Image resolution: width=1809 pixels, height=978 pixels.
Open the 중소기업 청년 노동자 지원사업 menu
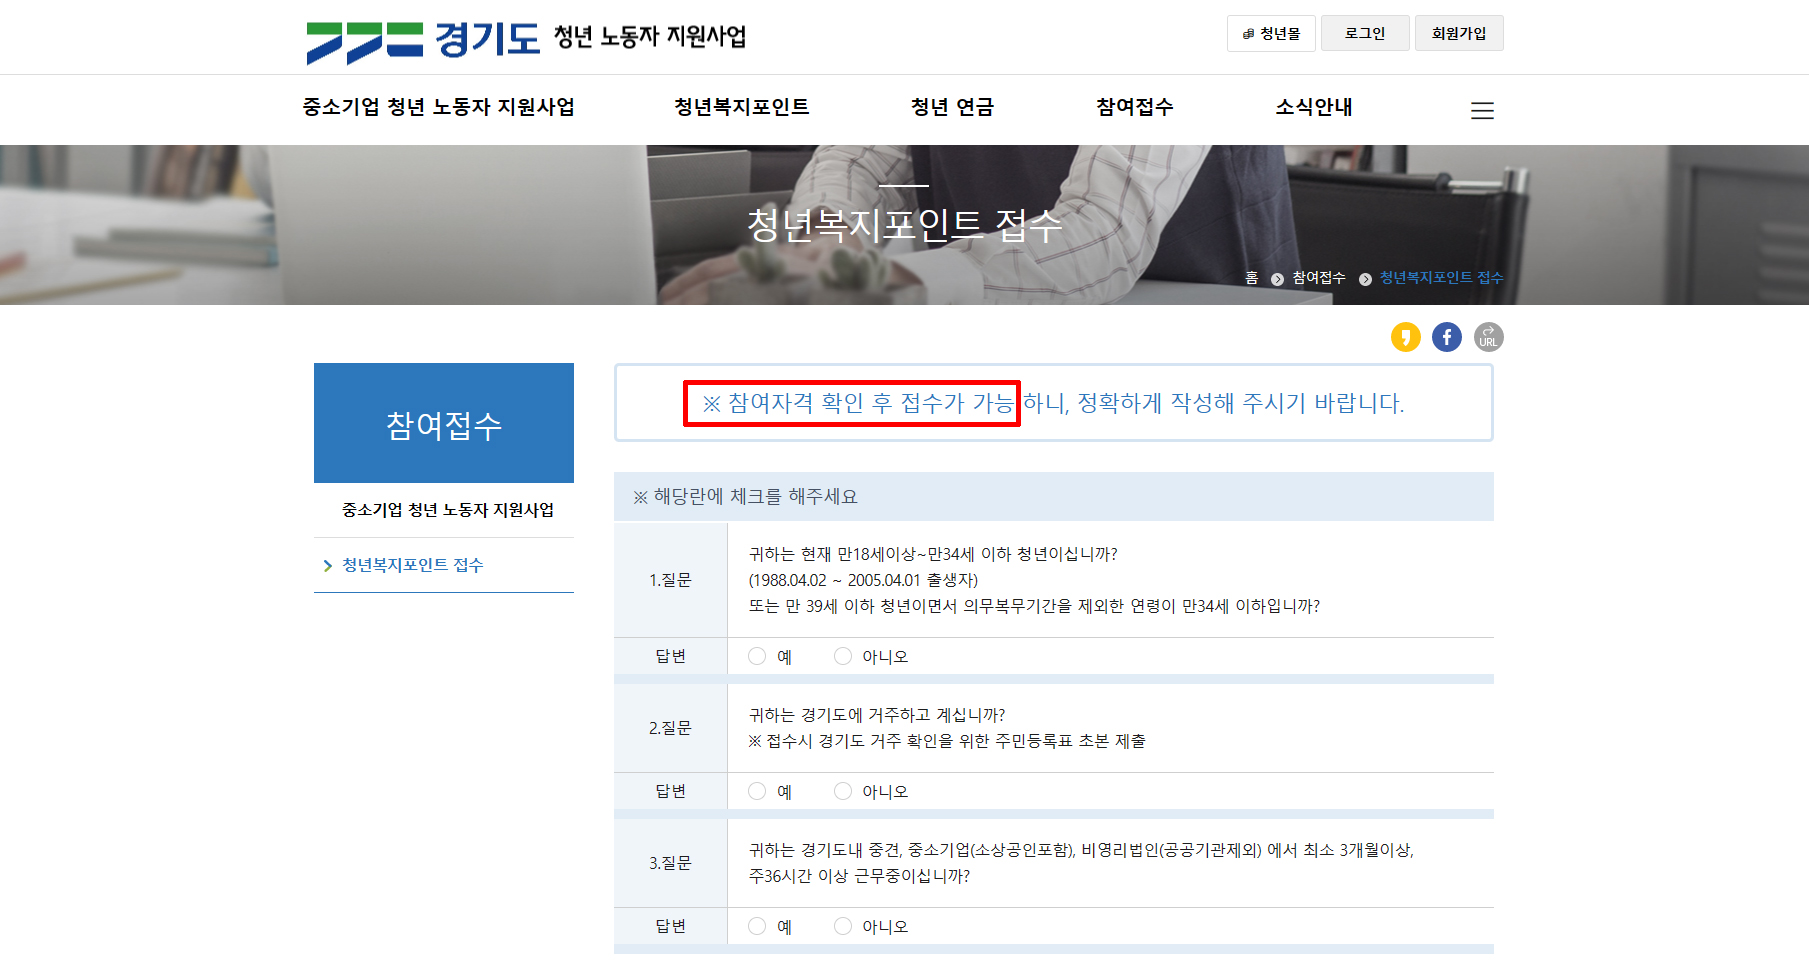click(440, 107)
